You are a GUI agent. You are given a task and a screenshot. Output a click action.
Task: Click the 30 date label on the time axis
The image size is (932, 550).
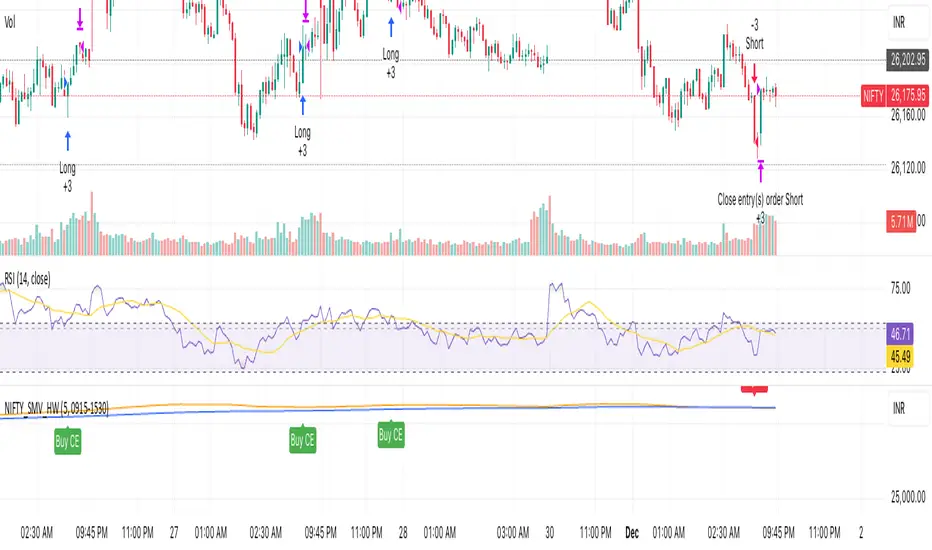tap(549, 533)
